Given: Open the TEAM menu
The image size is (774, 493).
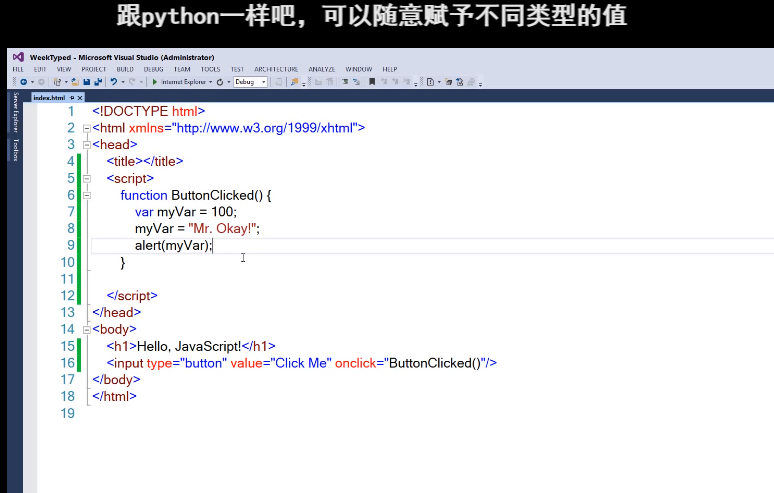Looking at the screenshot, I should tap(182, 70).
